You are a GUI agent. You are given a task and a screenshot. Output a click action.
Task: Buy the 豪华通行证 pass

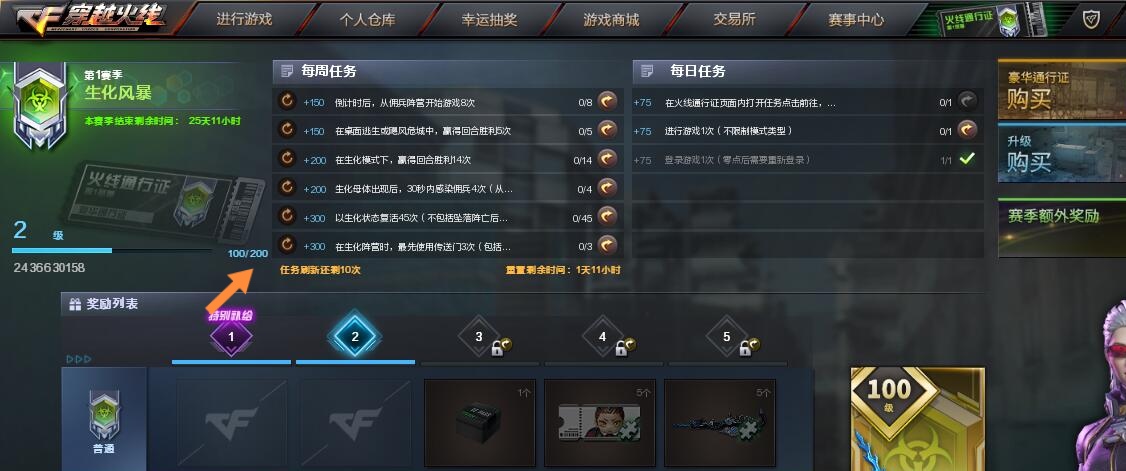pos(1061,90)
